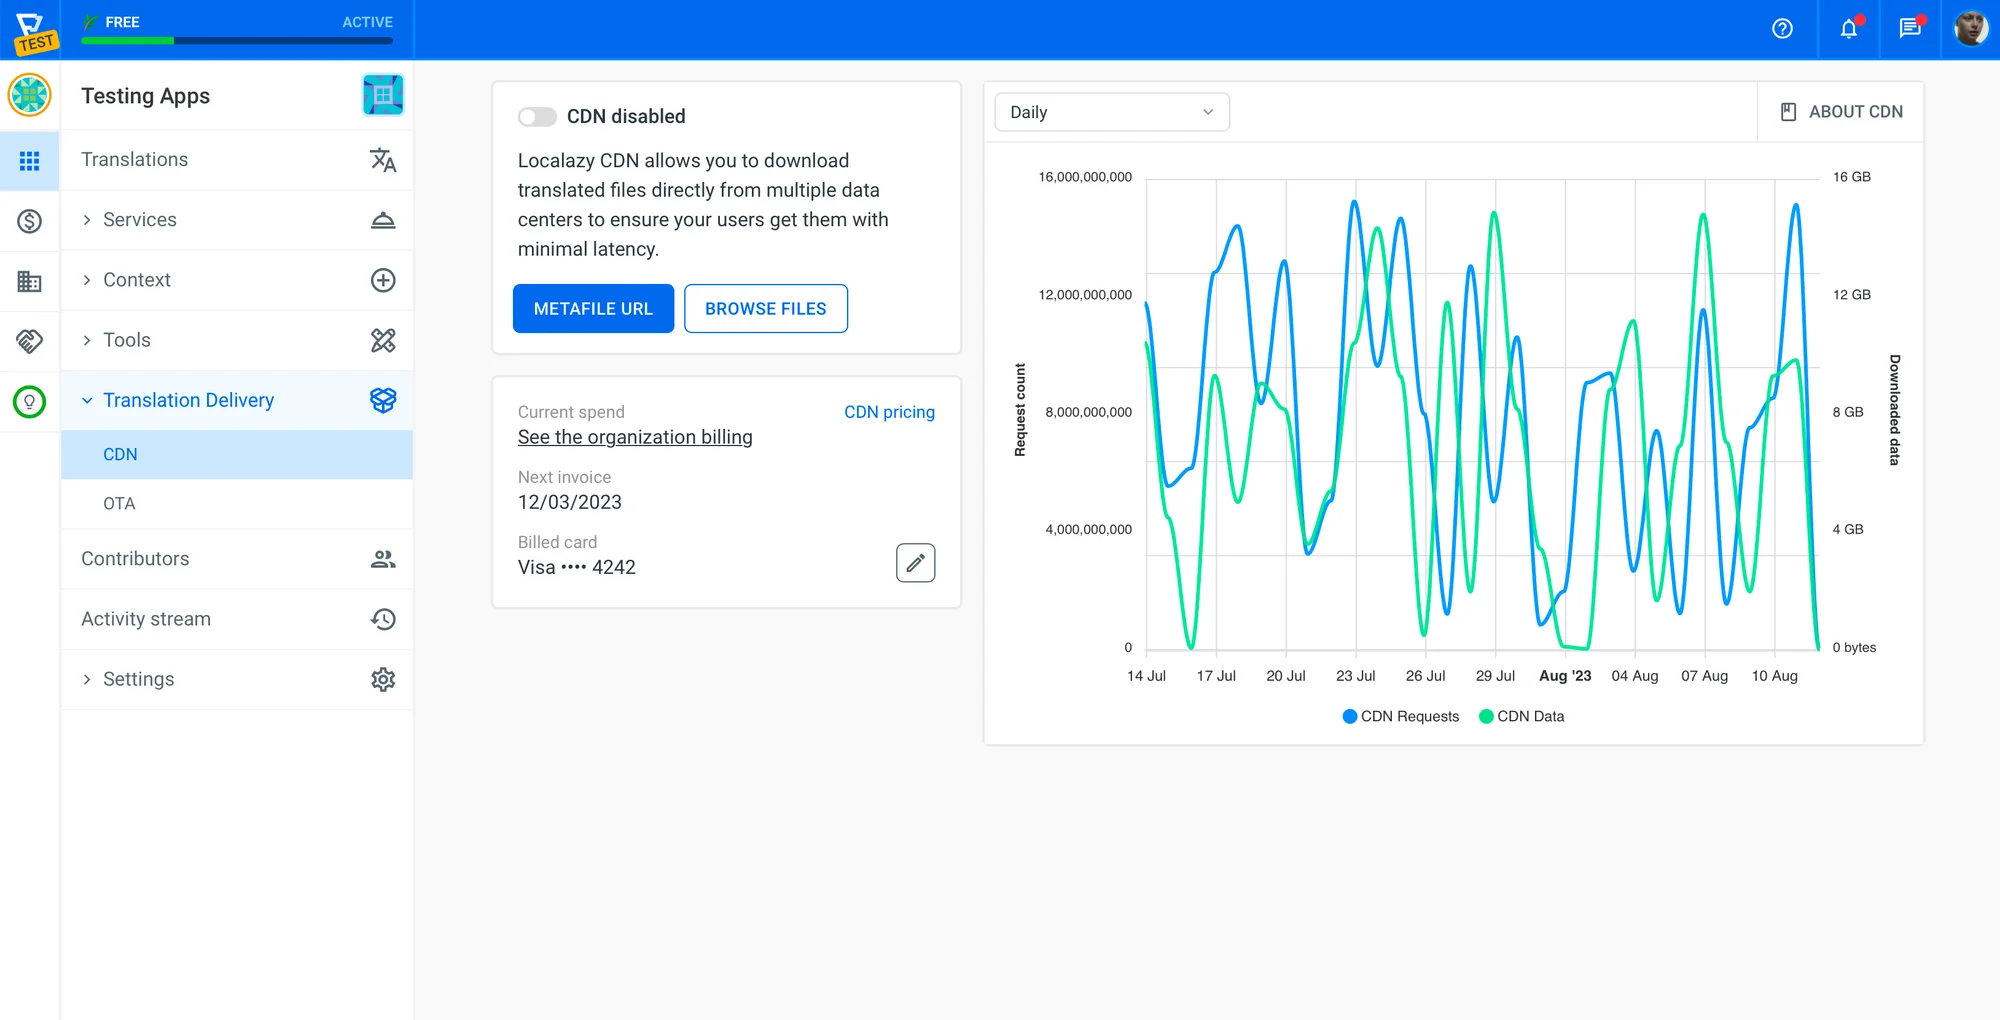Click the help question mark icon
2000x1020 pixels.
1782,29
